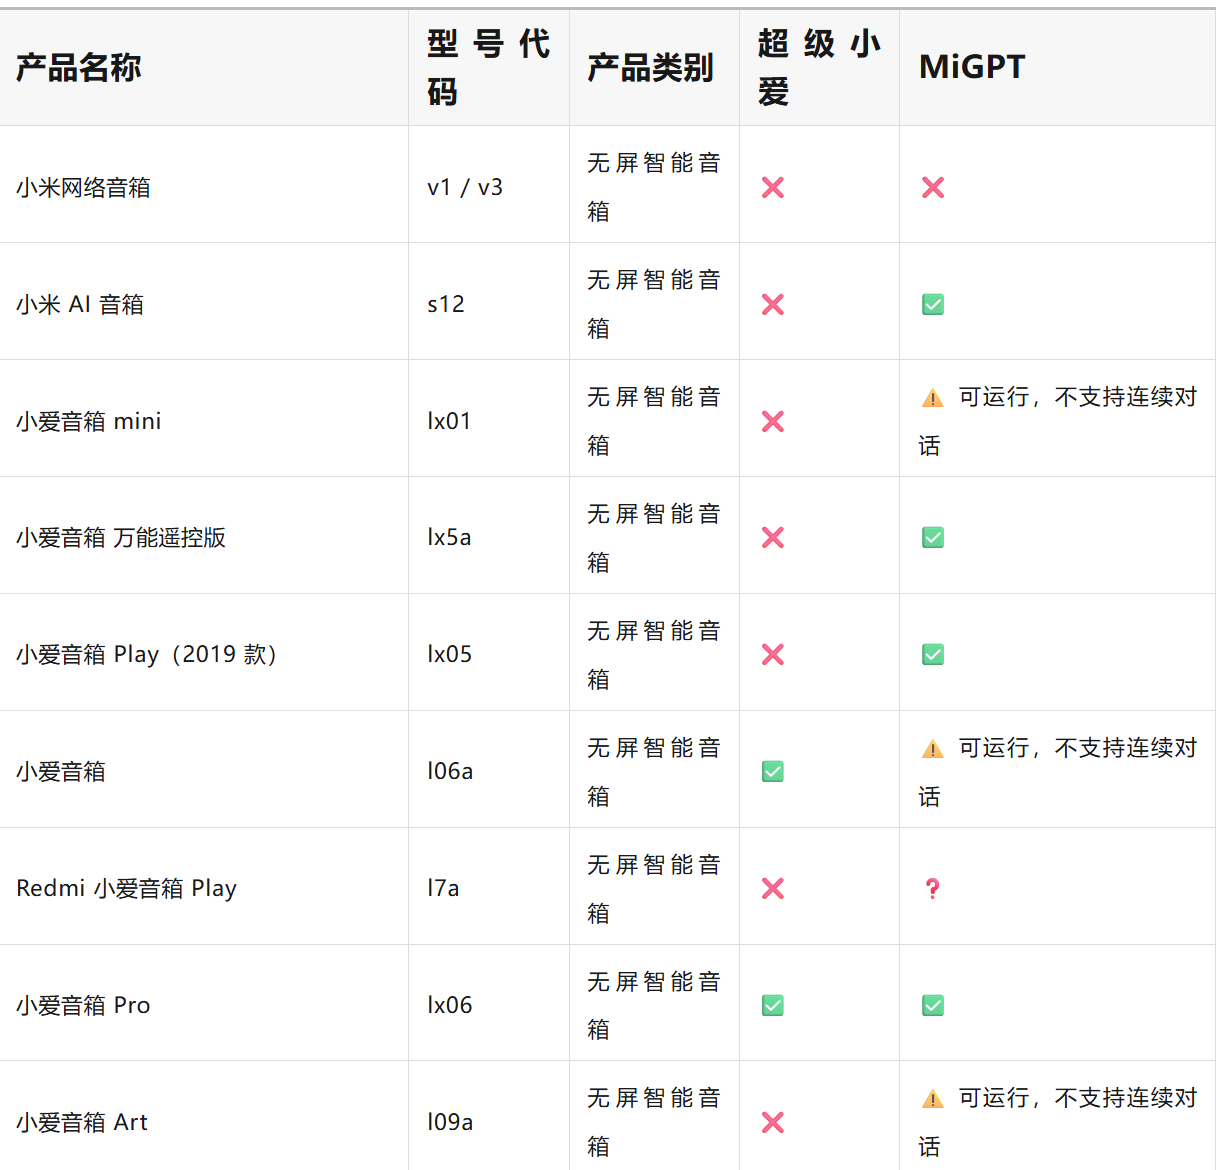The height and width of the screenshot is (1170, 1216).
Task: Click 无屏智能音箱 in the l09a row
Action: click(654, 1122)
